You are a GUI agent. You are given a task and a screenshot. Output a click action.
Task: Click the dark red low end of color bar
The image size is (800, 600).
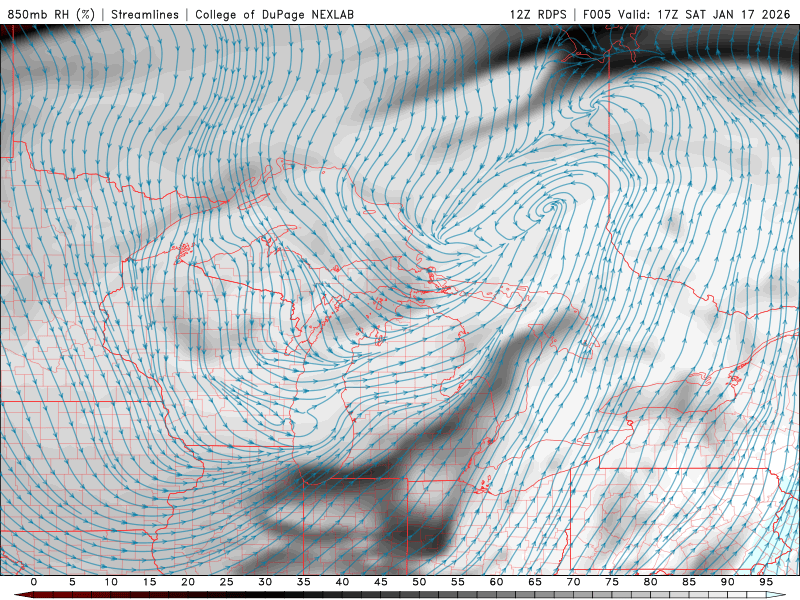[23, 595]
